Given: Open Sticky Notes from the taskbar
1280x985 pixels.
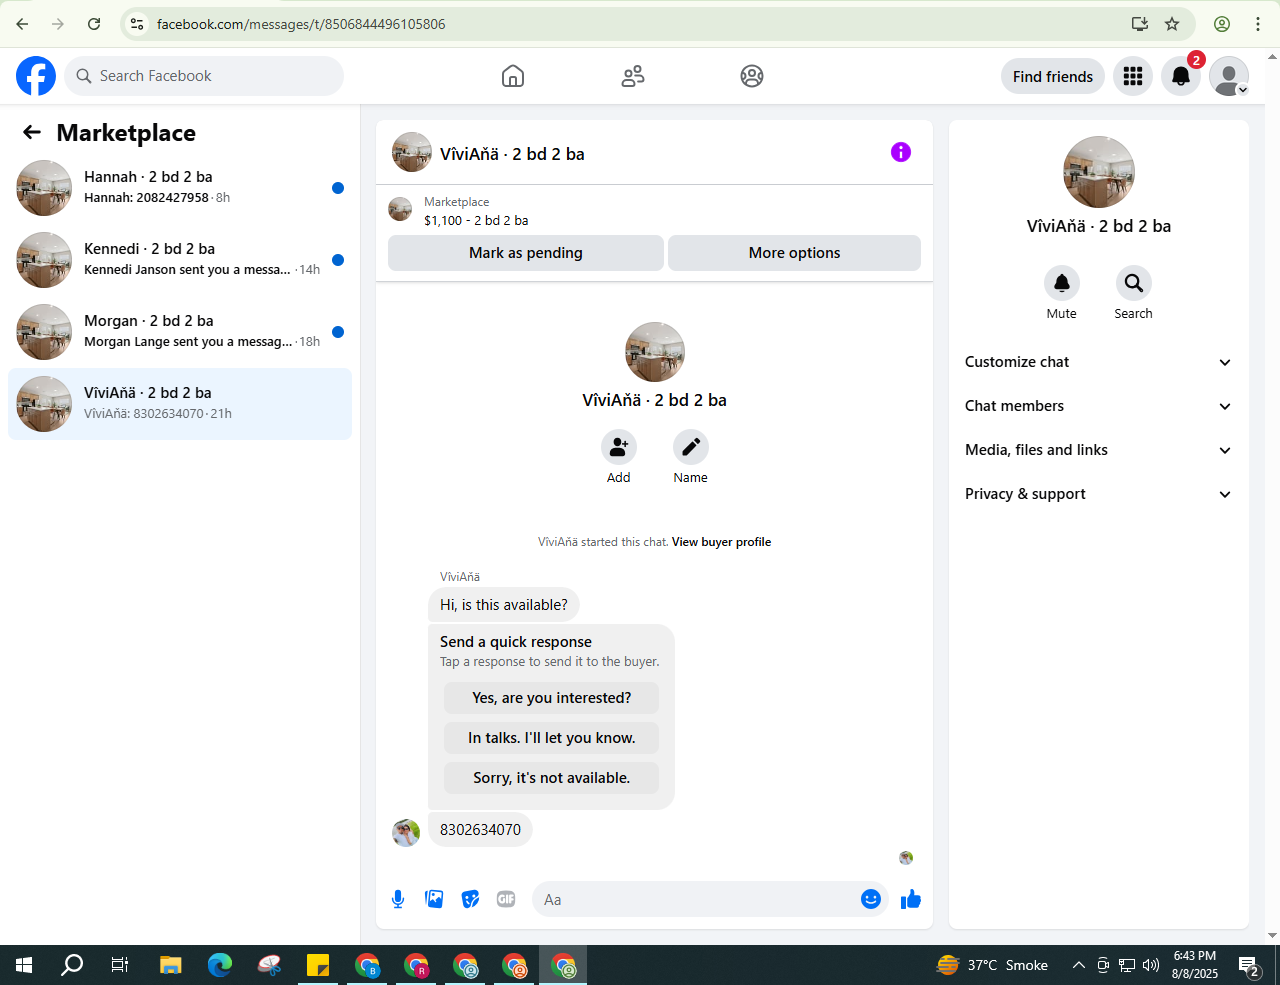Looking at the screenshot, I should [318, 965].
